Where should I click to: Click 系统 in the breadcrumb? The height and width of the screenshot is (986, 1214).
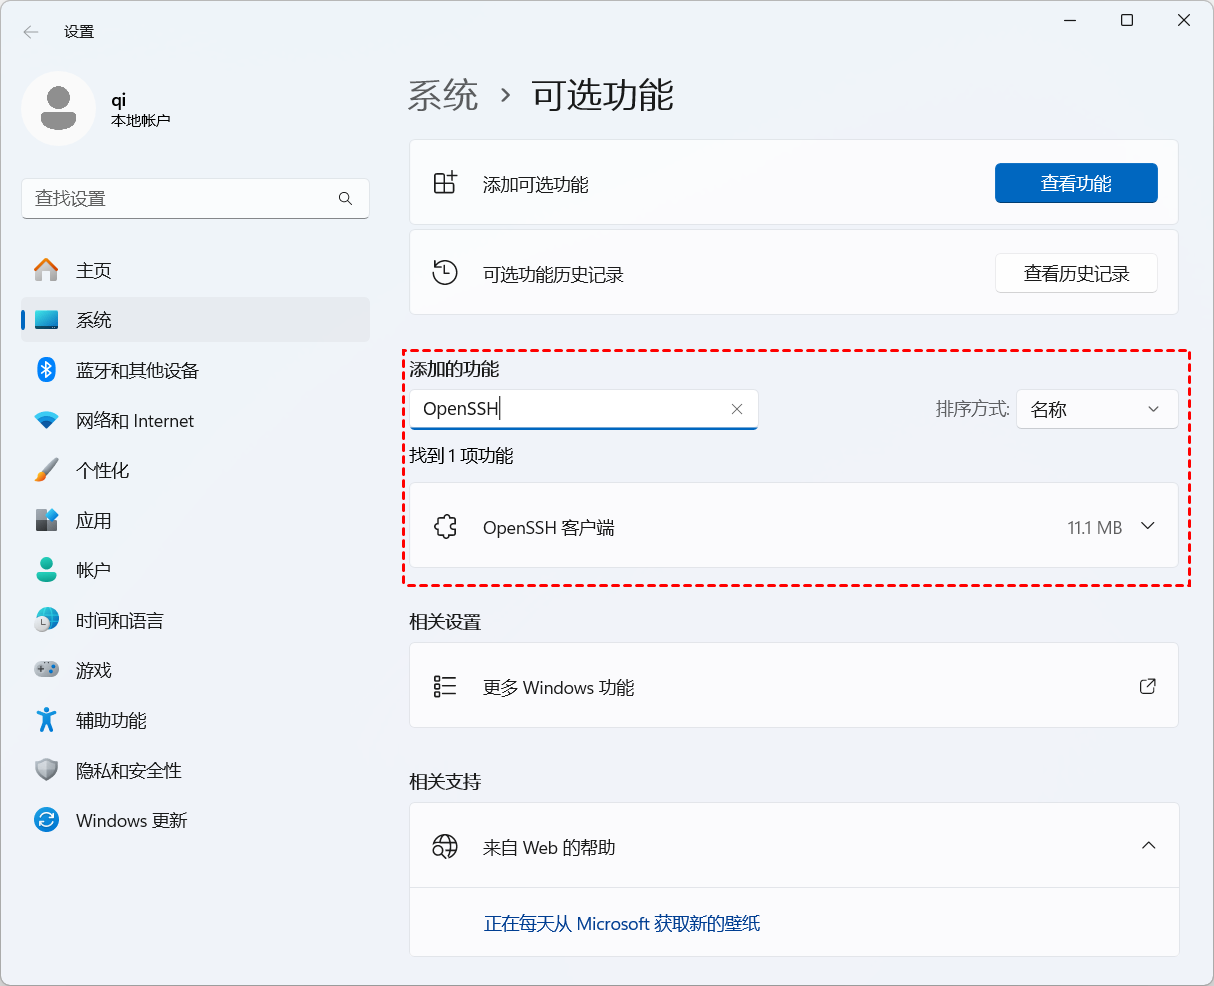point(443,95)
